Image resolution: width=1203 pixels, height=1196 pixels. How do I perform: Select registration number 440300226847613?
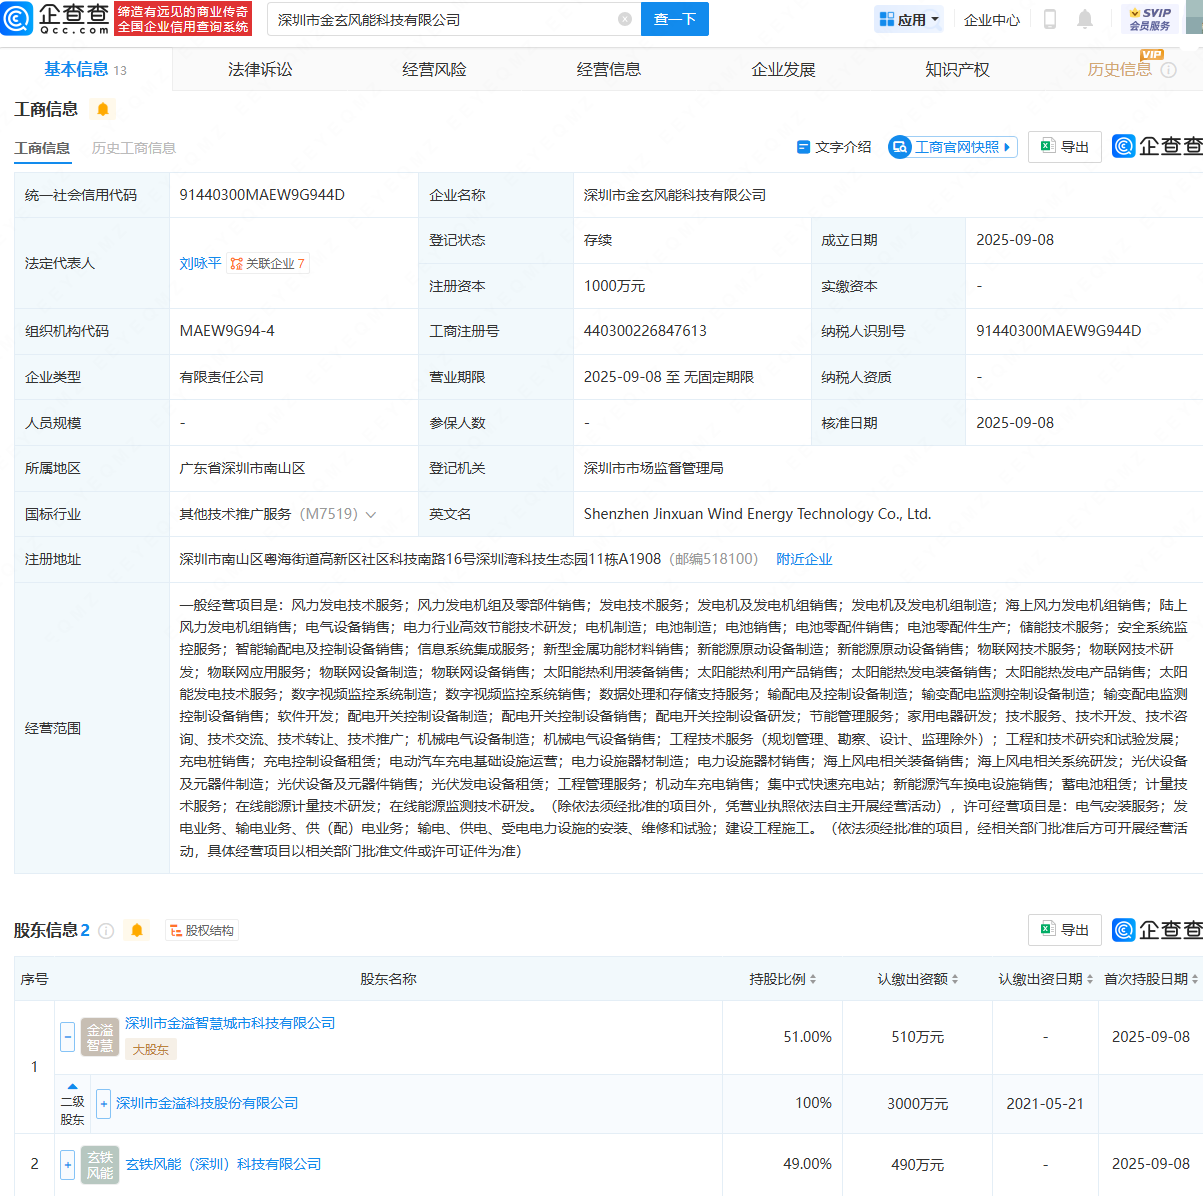click(645, 331)
